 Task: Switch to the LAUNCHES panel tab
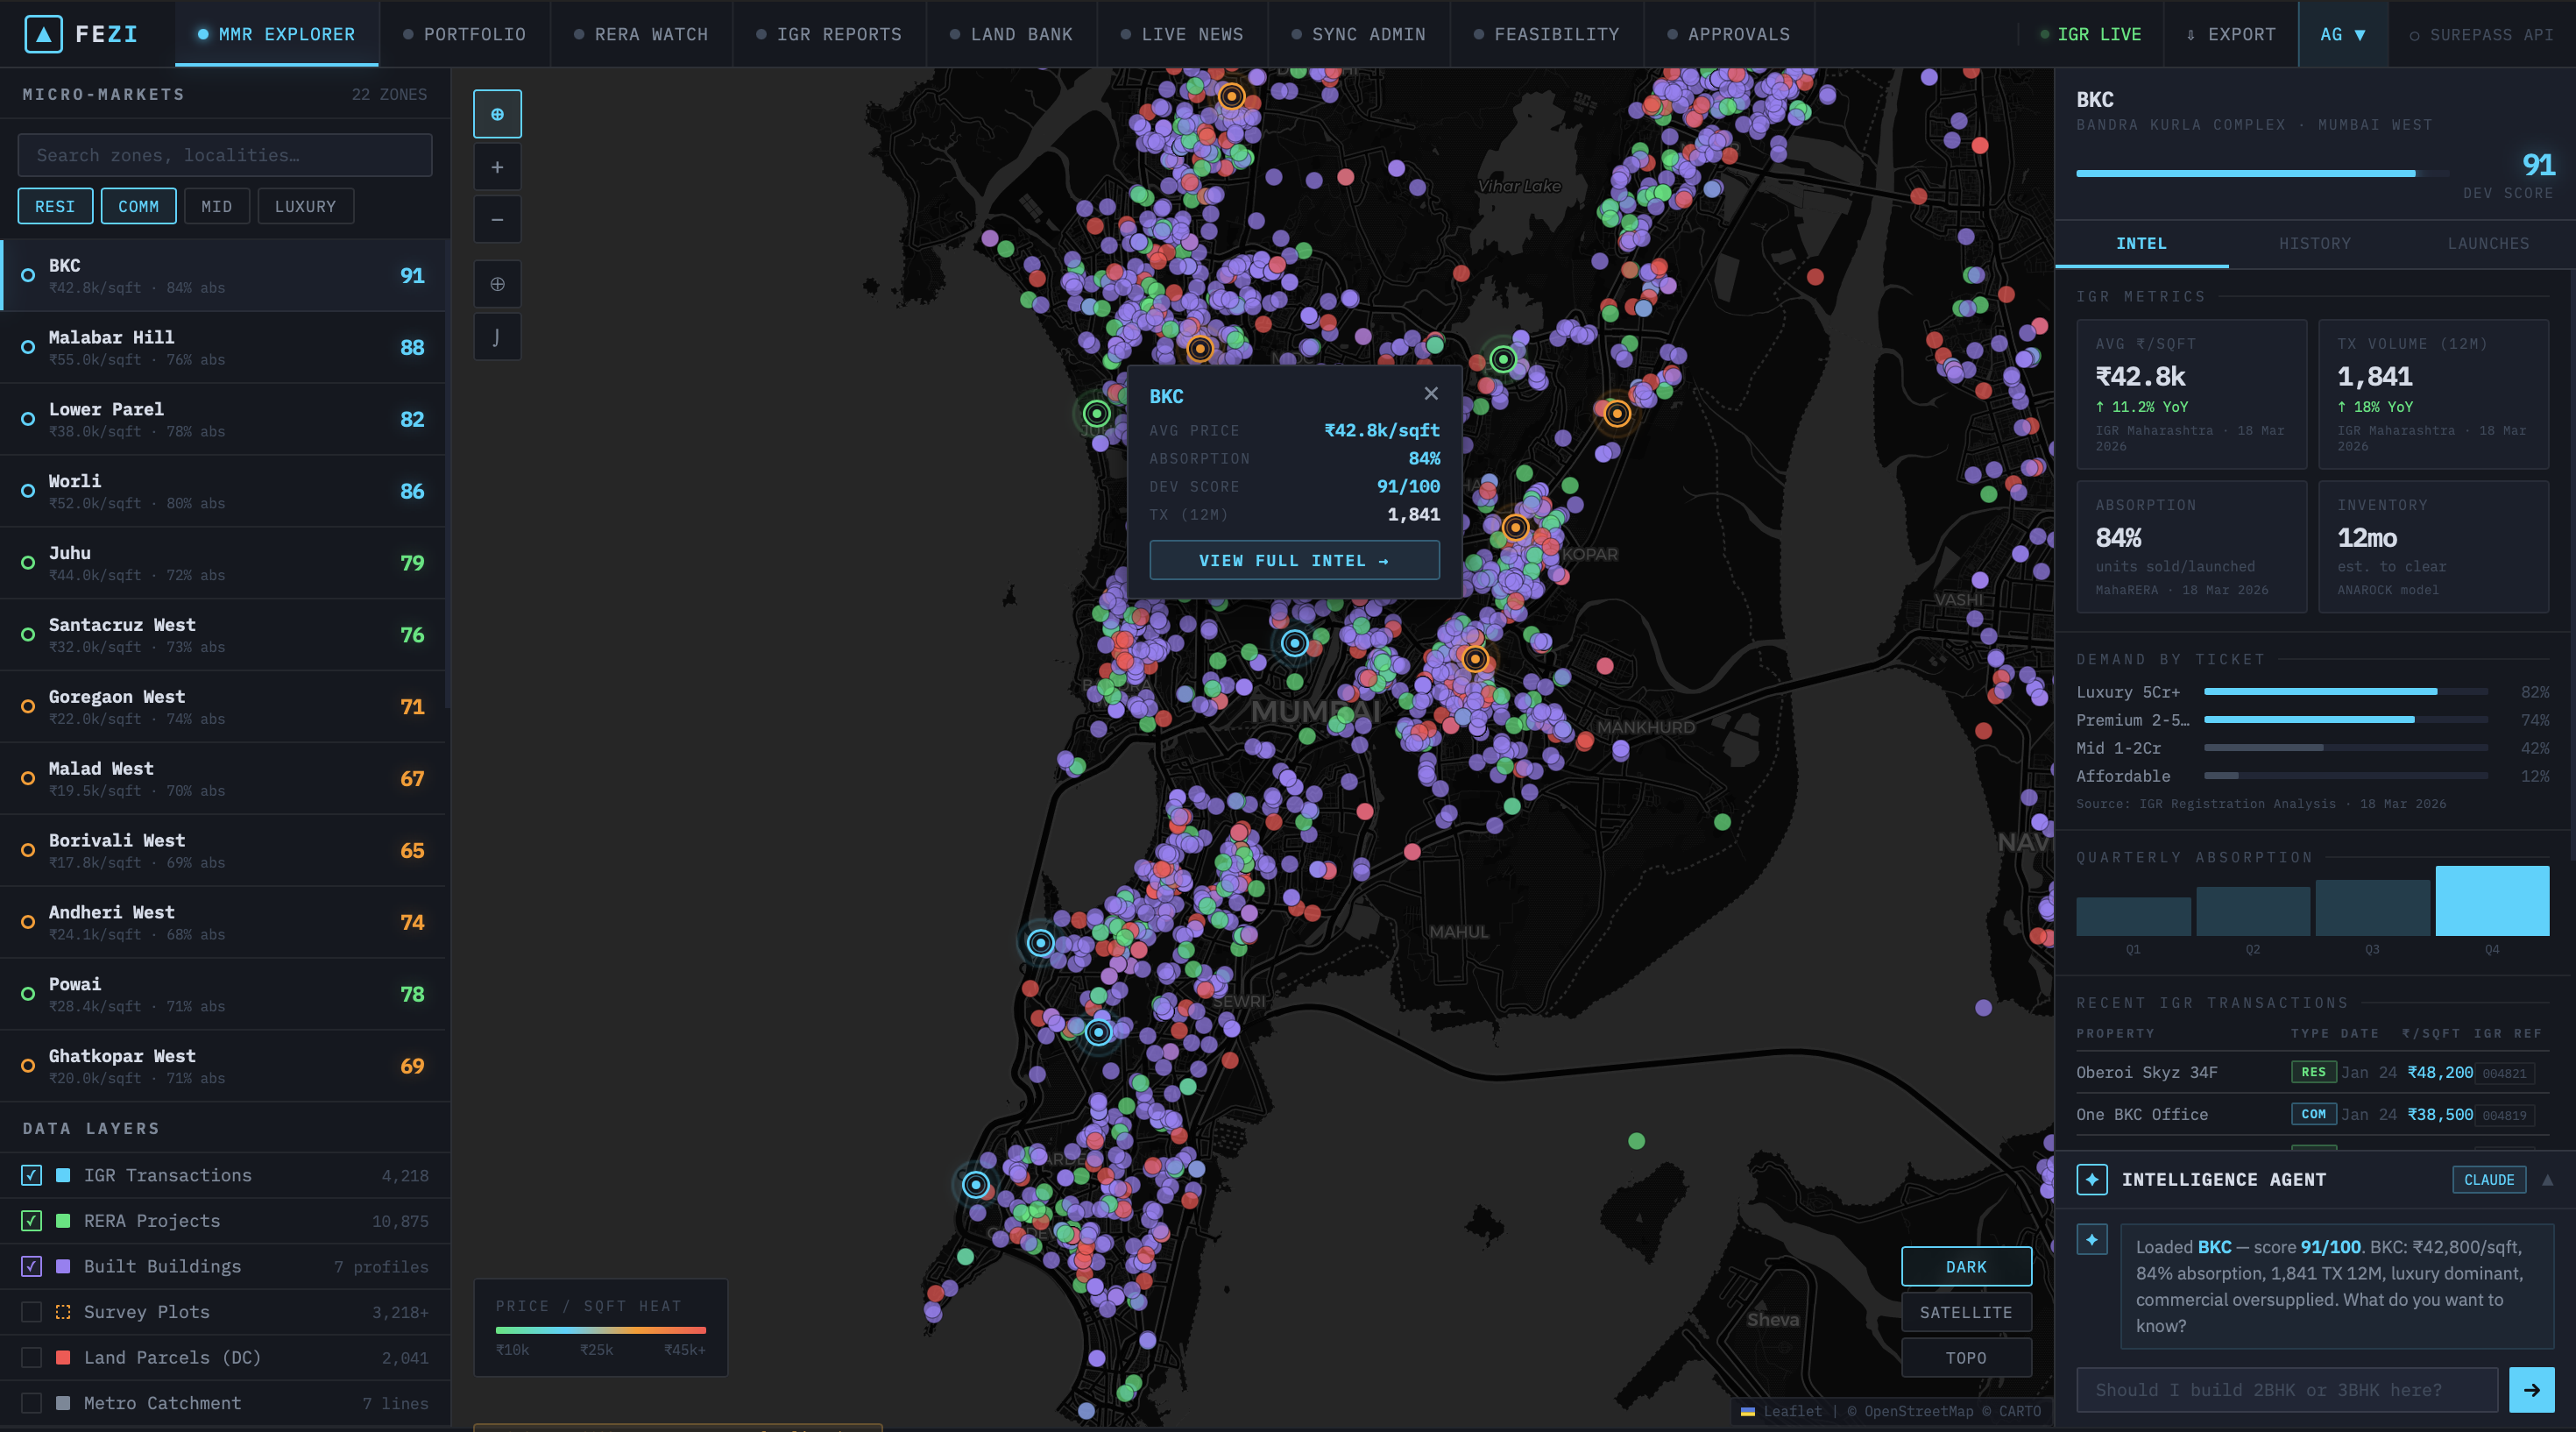click(x=2488, y=244)
